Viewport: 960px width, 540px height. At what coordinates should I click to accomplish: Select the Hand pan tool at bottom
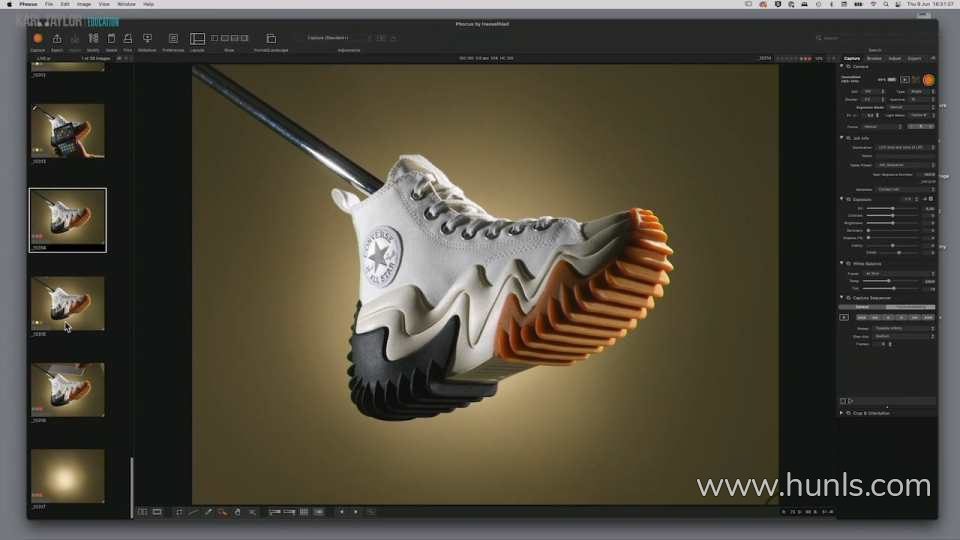(x=238, y=512)
